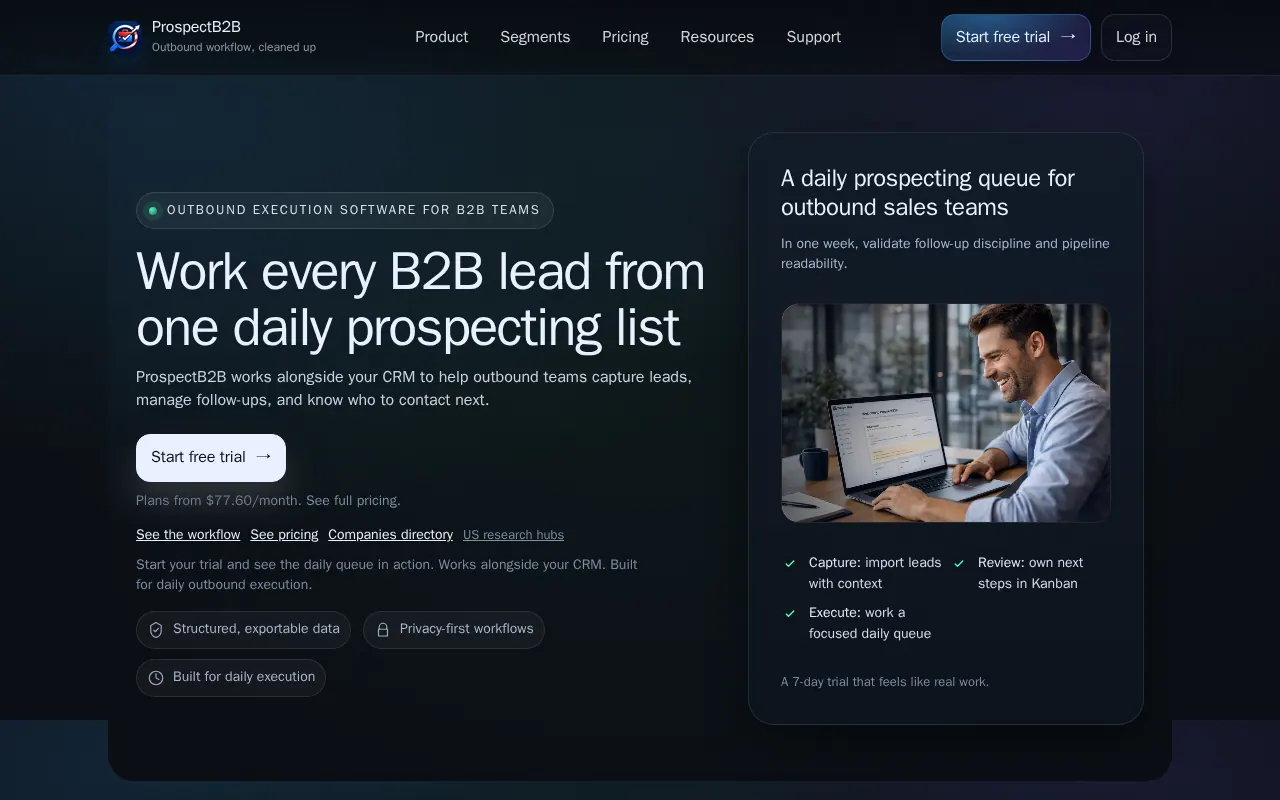Follow the See the workflow link
The height and width of the screenshot is (800, 1280).
tap(188, 535)
